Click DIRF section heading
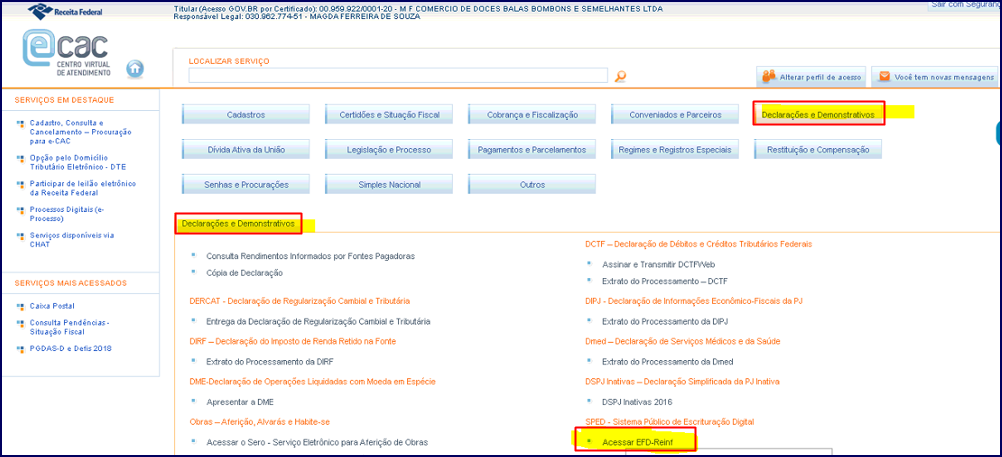This screenshot has height=457, width=1002. click(x=293, y=341)
